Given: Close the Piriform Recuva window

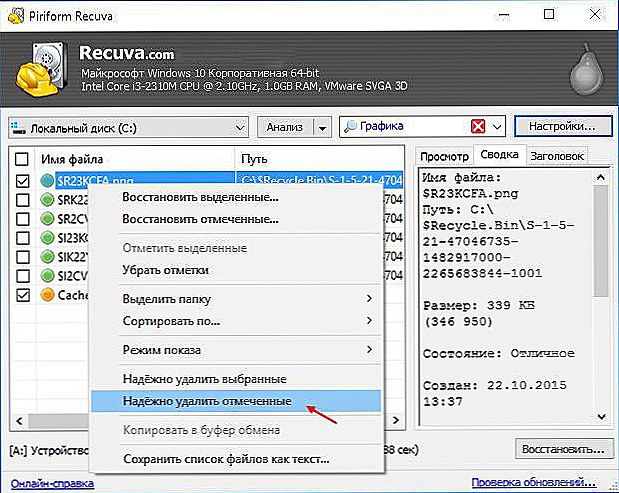Looking at the screenshot, I should click(x=595, y=15).
